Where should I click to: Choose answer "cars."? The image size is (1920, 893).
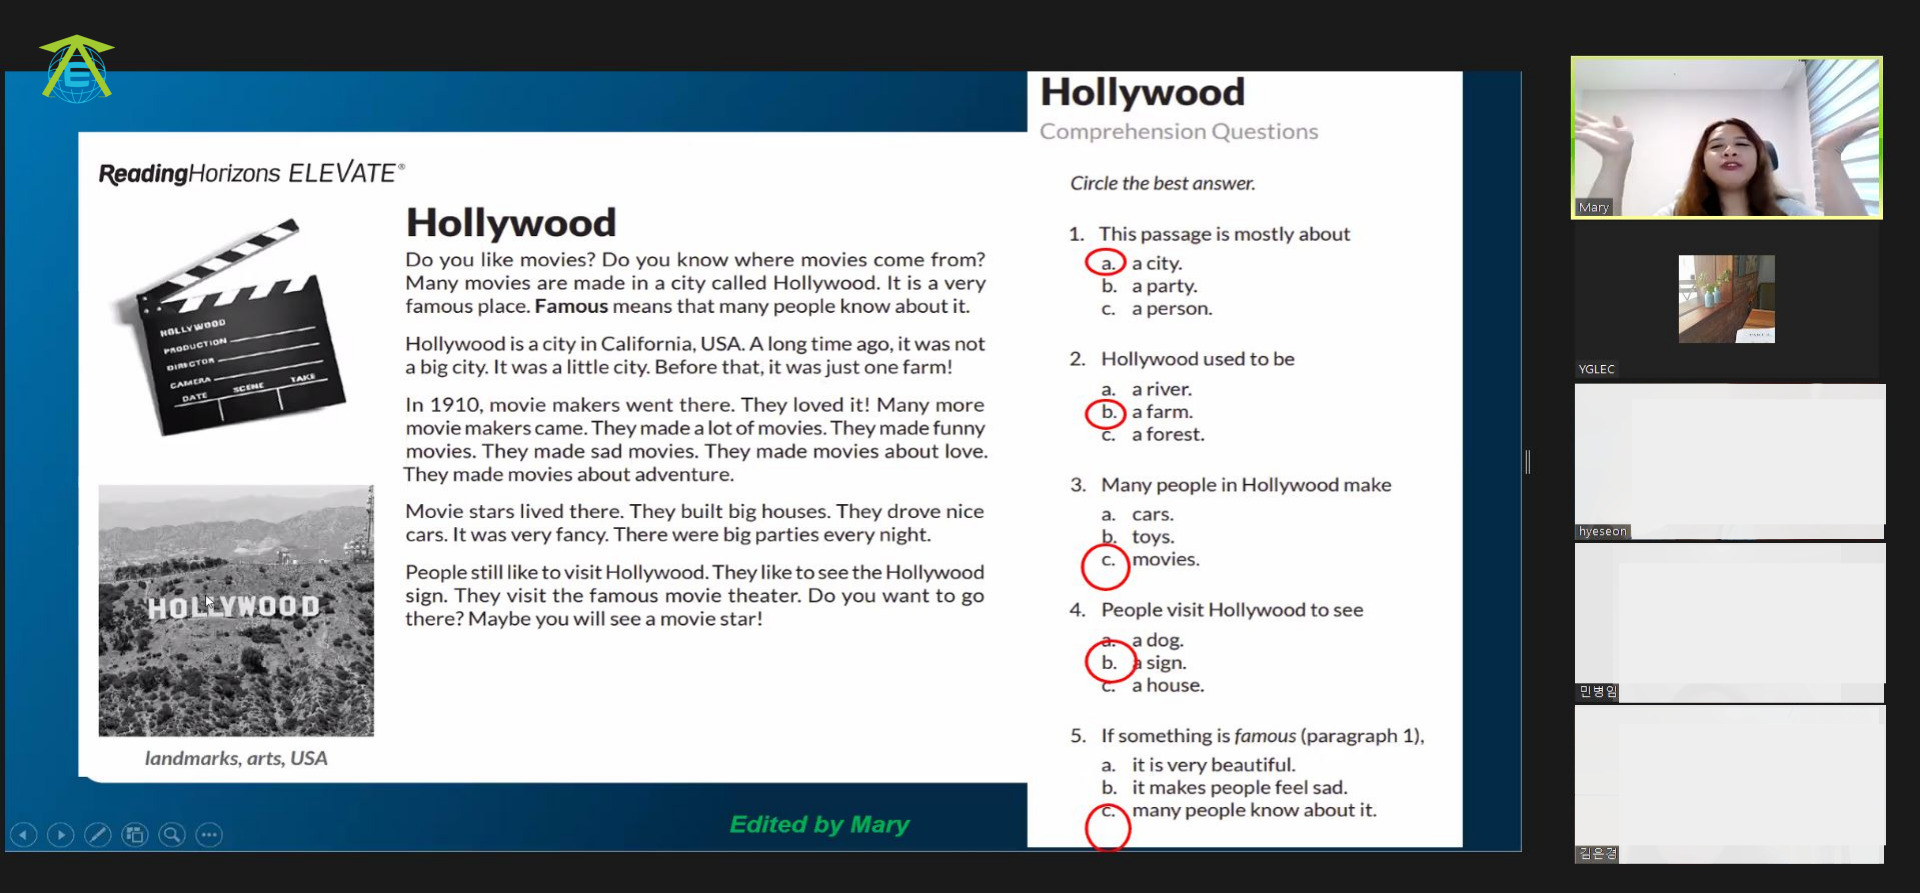[x=1153, y=515]
